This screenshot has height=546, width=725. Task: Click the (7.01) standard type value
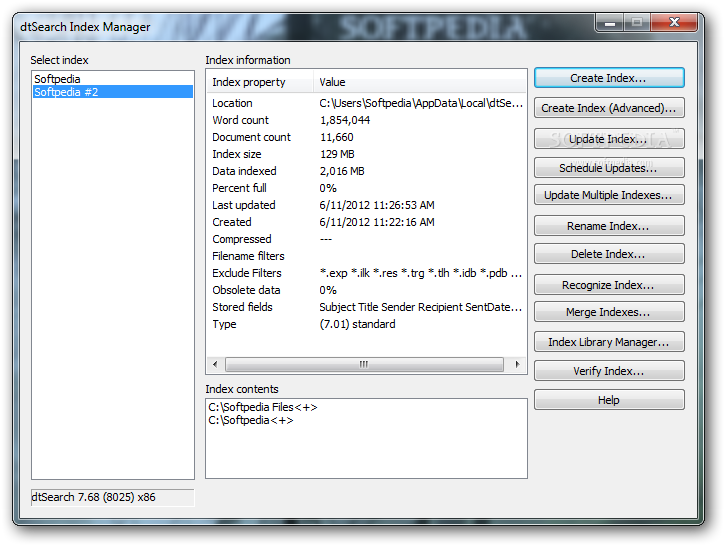pyautogui.click(x=357, y=324)
